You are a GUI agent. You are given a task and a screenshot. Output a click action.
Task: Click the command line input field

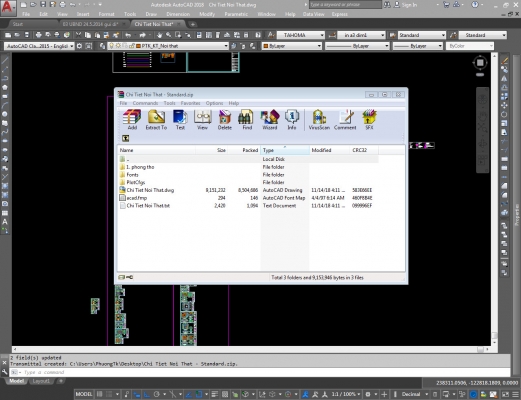click(x=260, y=372)
